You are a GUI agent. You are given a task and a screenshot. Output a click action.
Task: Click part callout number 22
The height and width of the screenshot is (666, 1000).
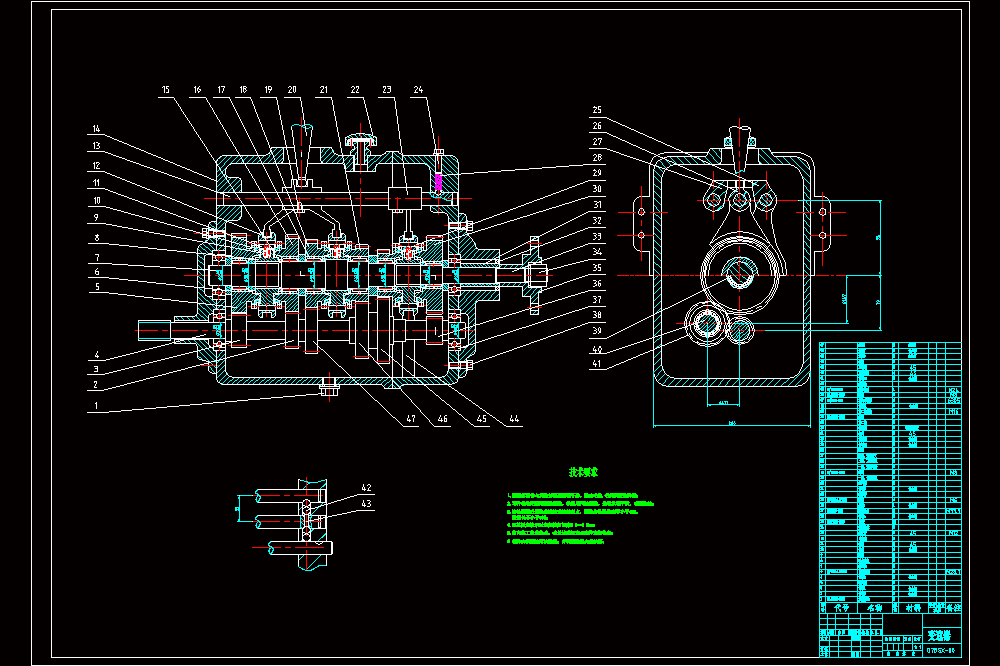[355, 90]
